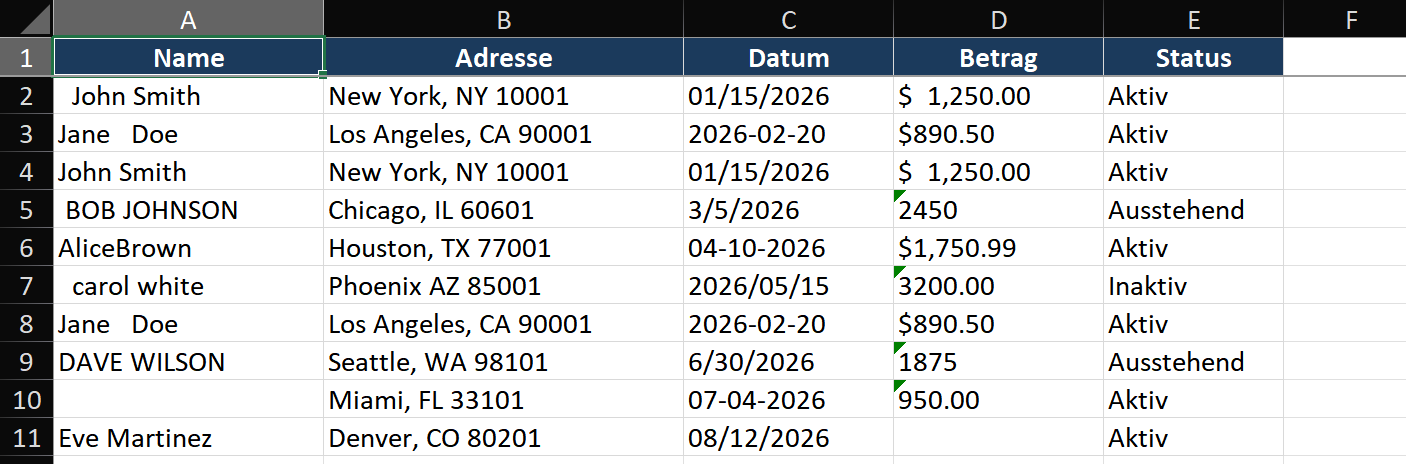Select the "Eve Martinez" cell
Viewport: 1406px width, 464px height.
(x=188, y=437)
